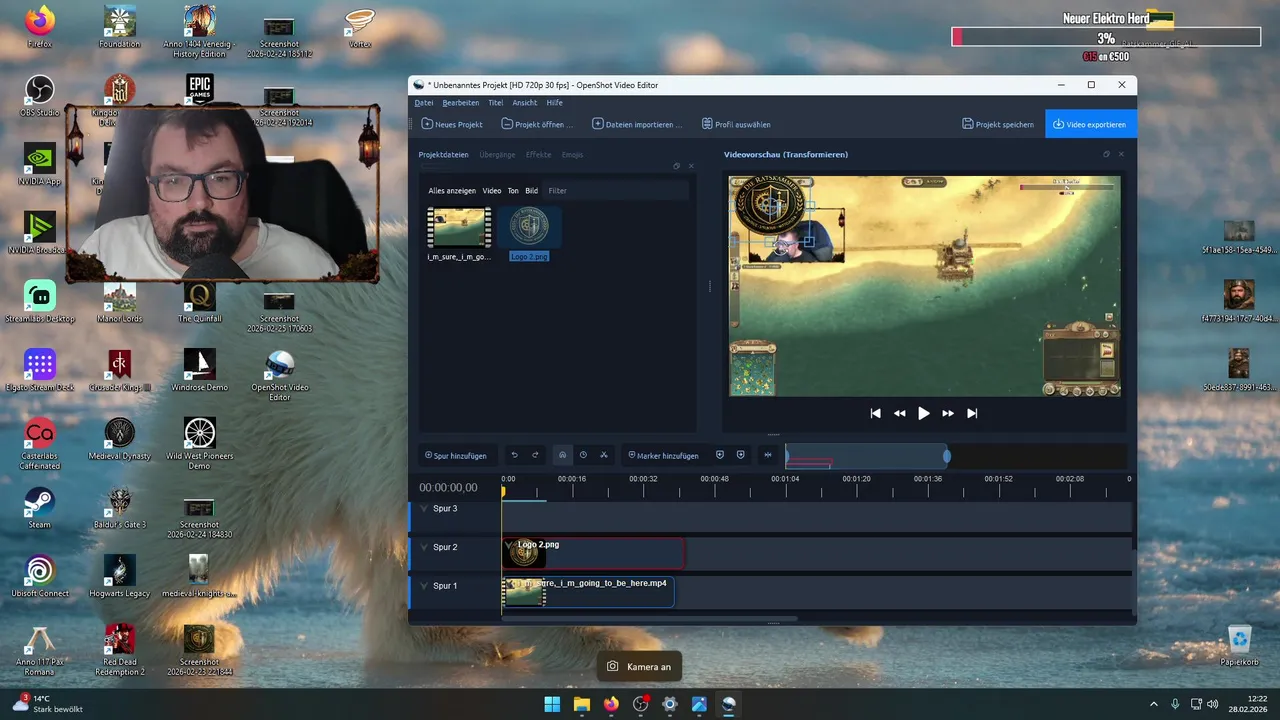
Task: Toggle the razor cut tool
Action: click(604, 455)
